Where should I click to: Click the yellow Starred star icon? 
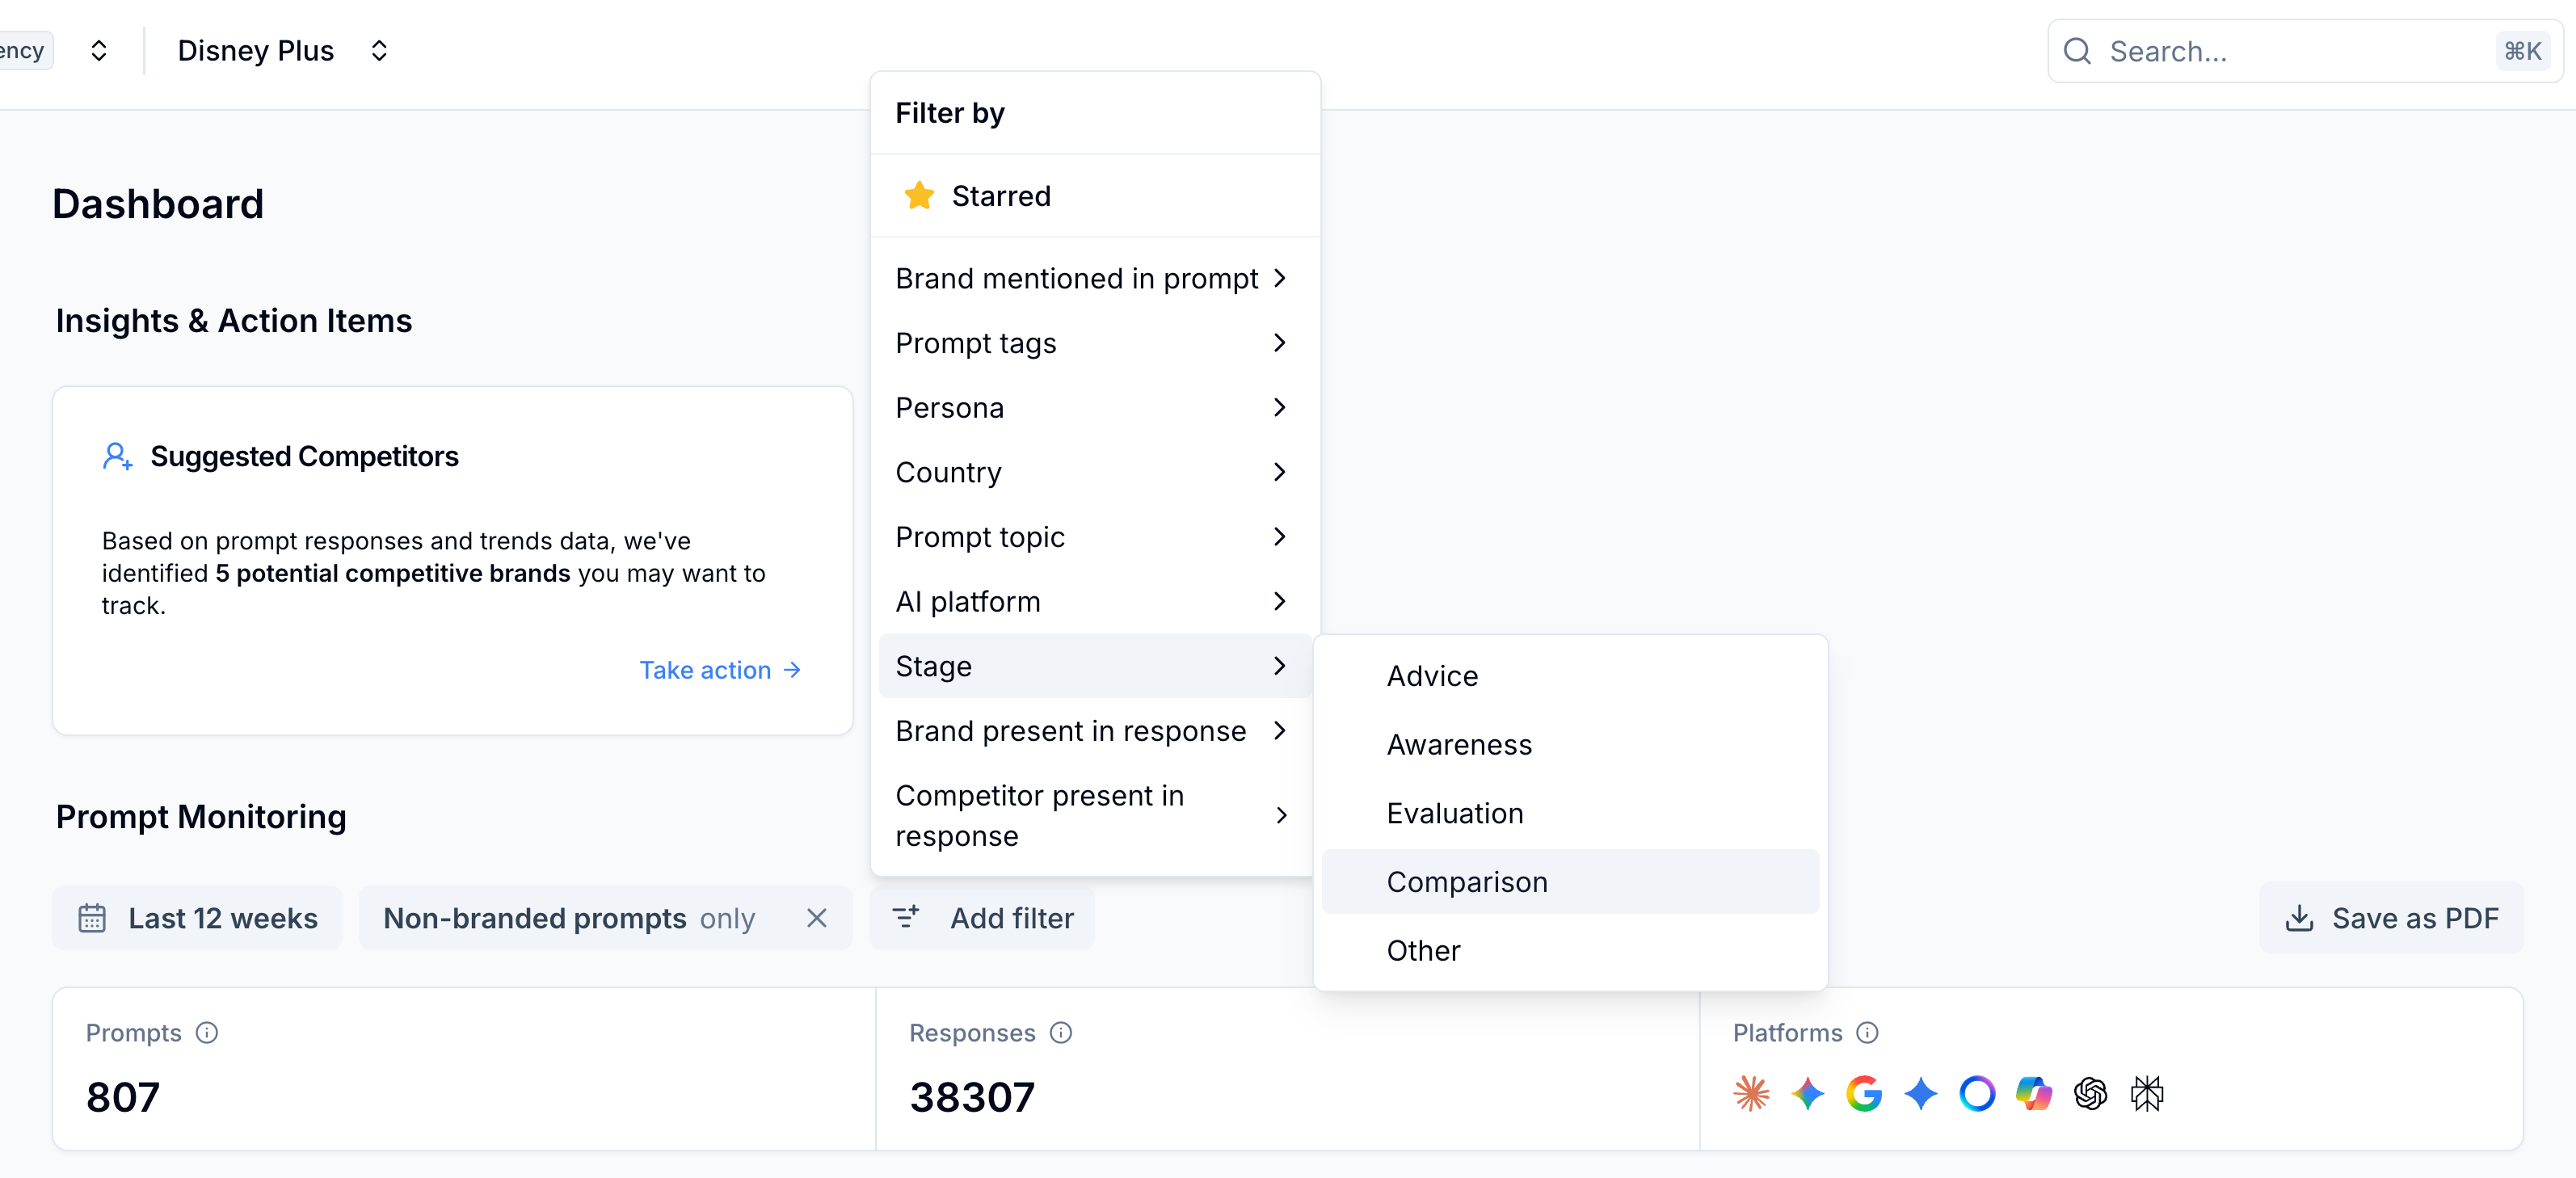[919, 195]
